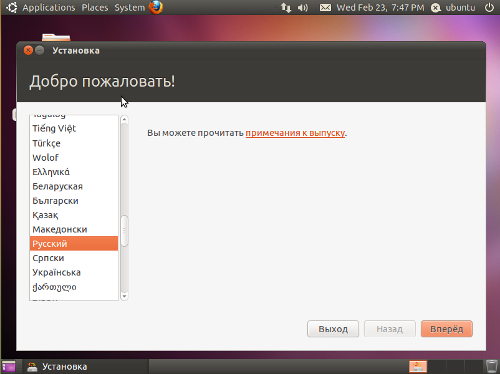Click the network connection indicator icon
500x374 pixels.
(x=286, y=7)
